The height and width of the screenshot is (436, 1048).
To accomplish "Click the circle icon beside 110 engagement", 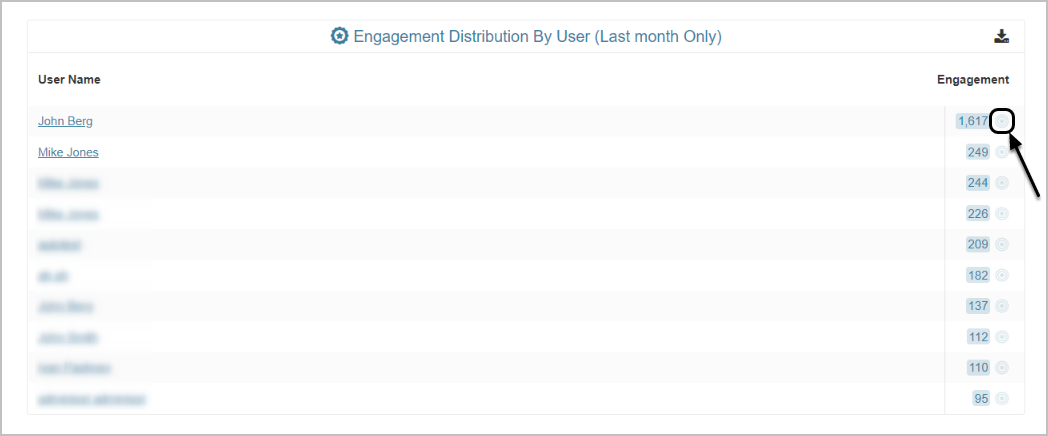I will [x=1002, y=368].
